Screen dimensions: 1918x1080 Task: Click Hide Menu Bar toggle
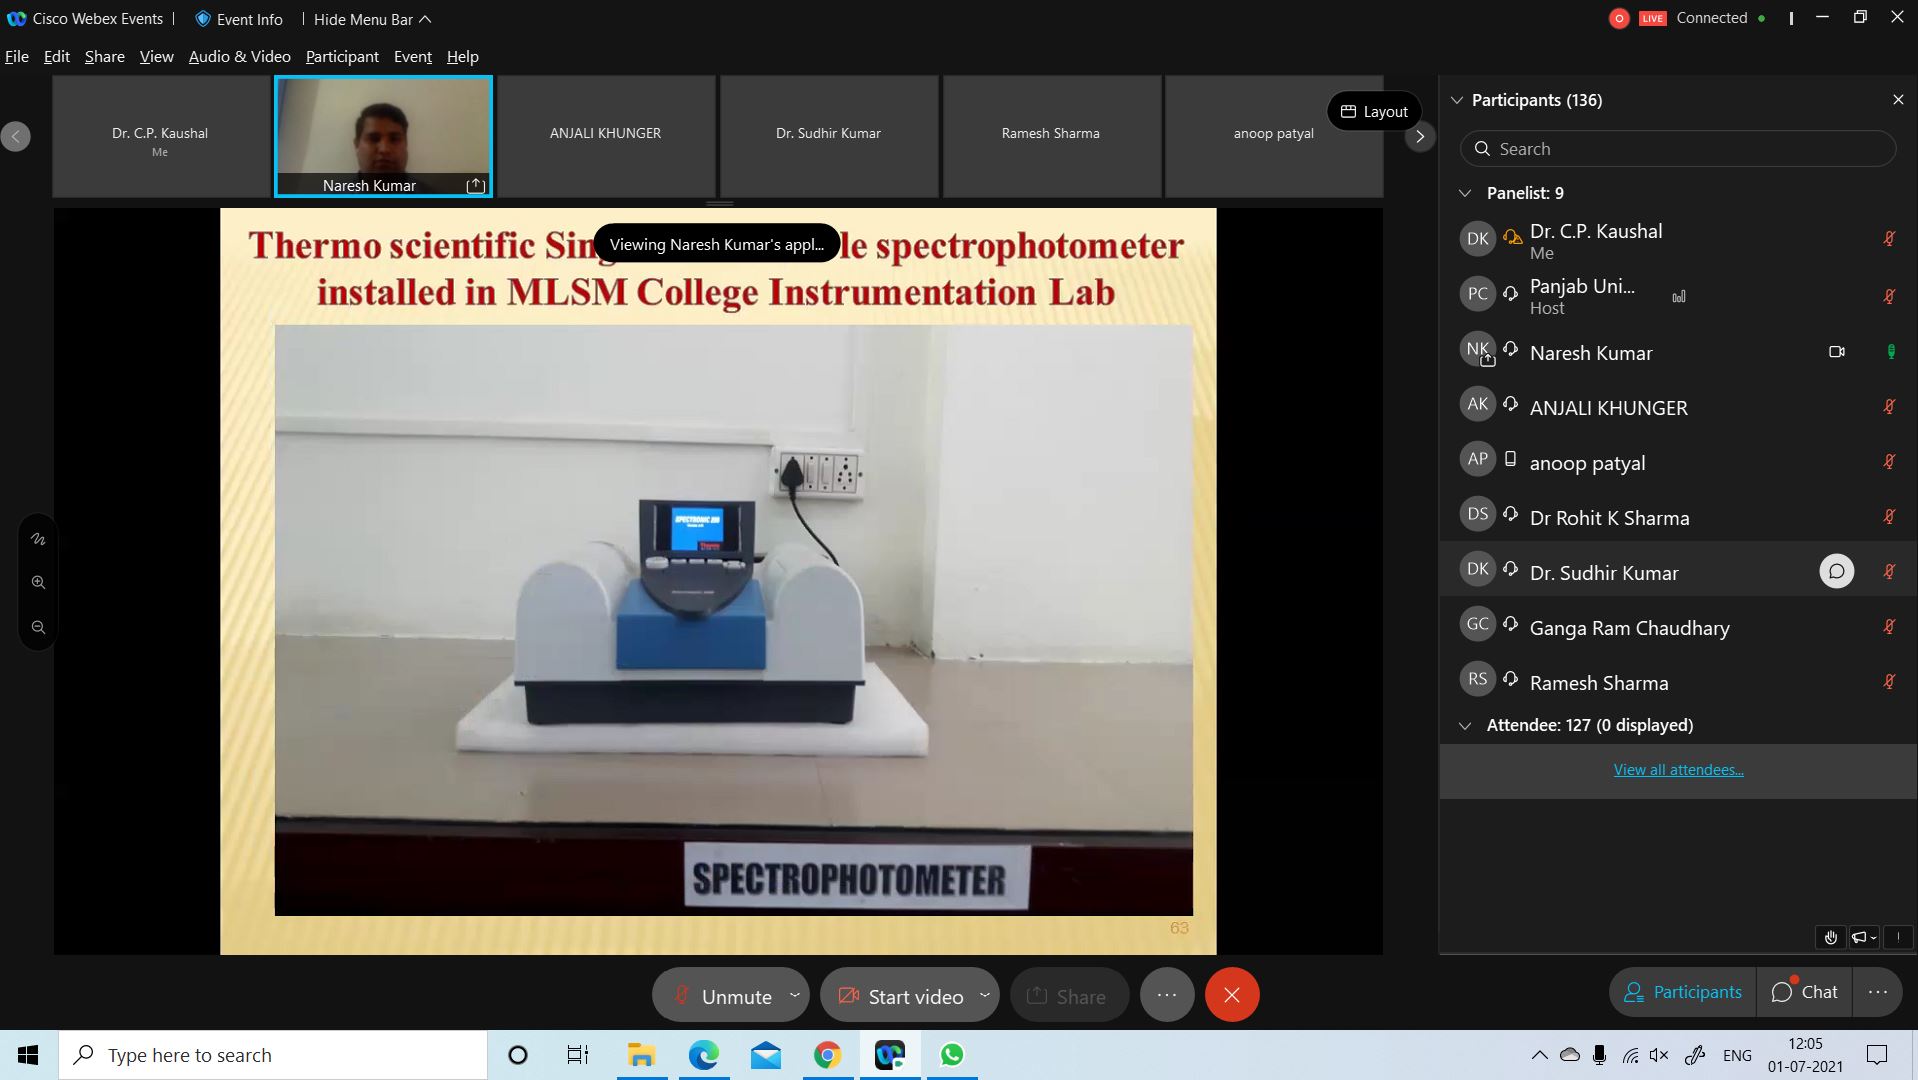point(372,19)
